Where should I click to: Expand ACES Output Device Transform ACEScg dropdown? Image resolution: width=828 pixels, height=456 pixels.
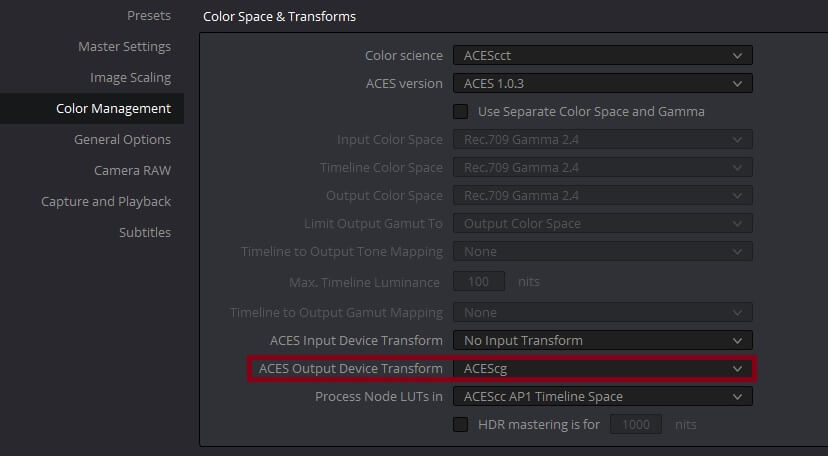(x=603, y=368)
